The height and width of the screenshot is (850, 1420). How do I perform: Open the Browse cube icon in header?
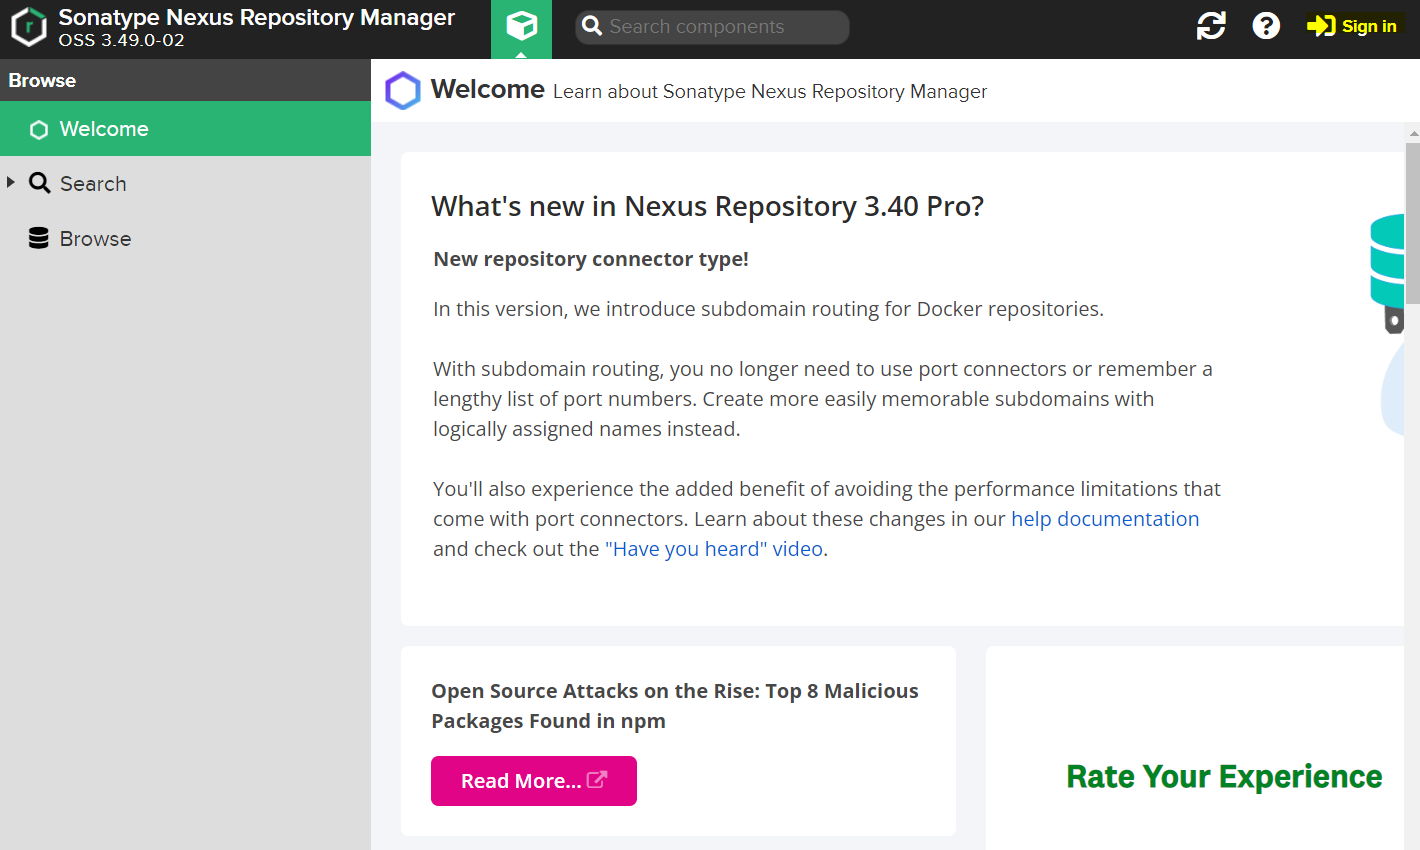pos(521,27)
